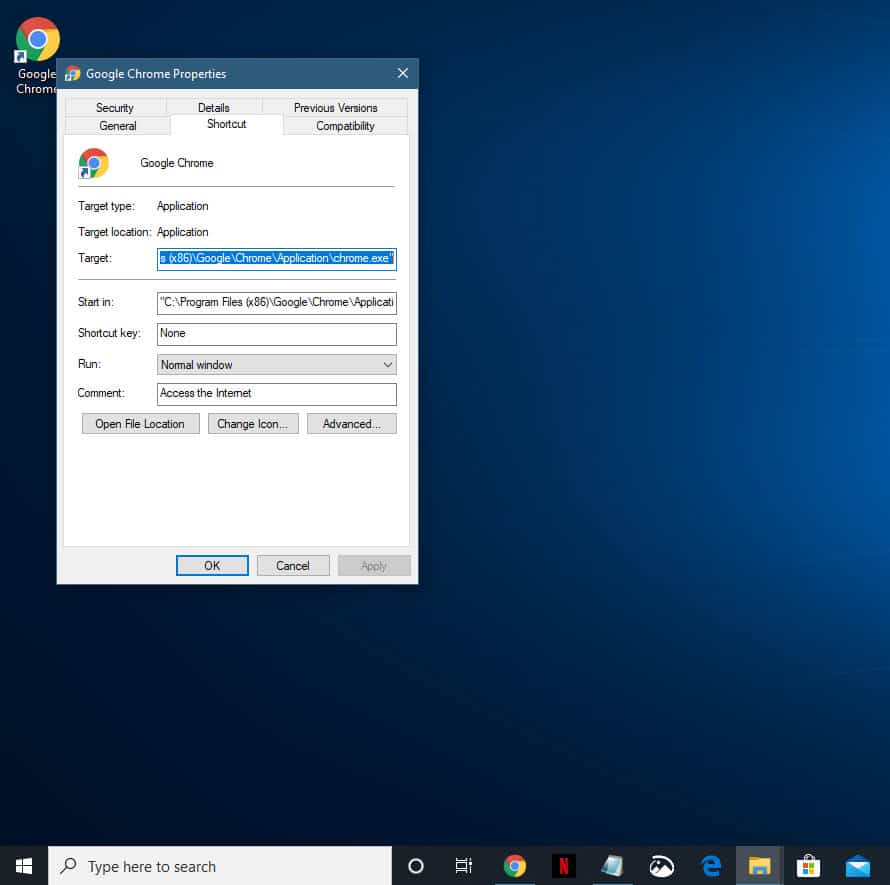Confirm with the OK button
Screen dimensions: 890x885
pyautogui.click(x=212, y=565)
